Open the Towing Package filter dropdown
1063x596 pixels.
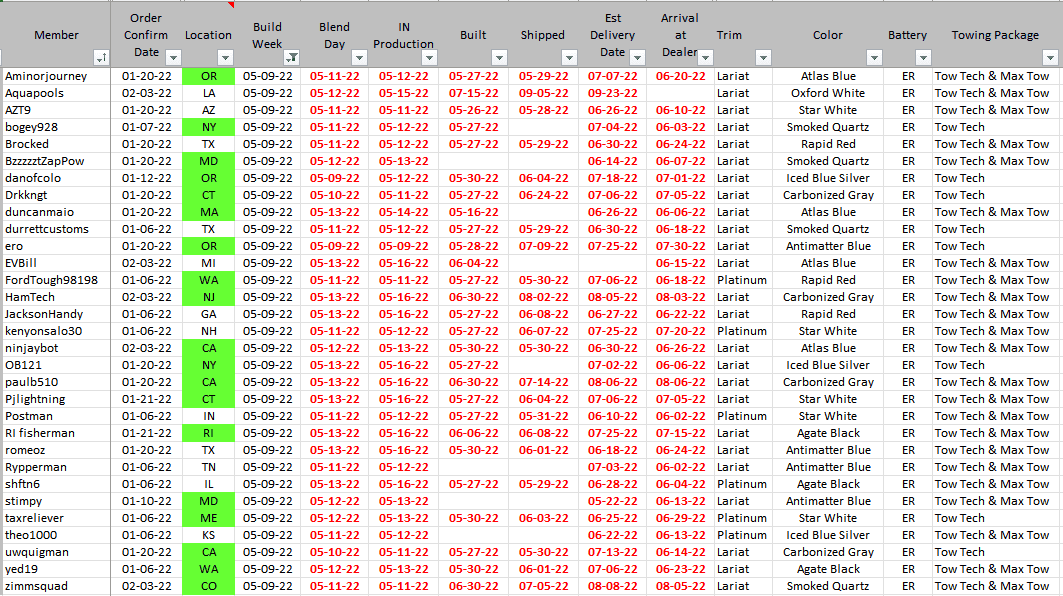click(x=1049, y=58)
